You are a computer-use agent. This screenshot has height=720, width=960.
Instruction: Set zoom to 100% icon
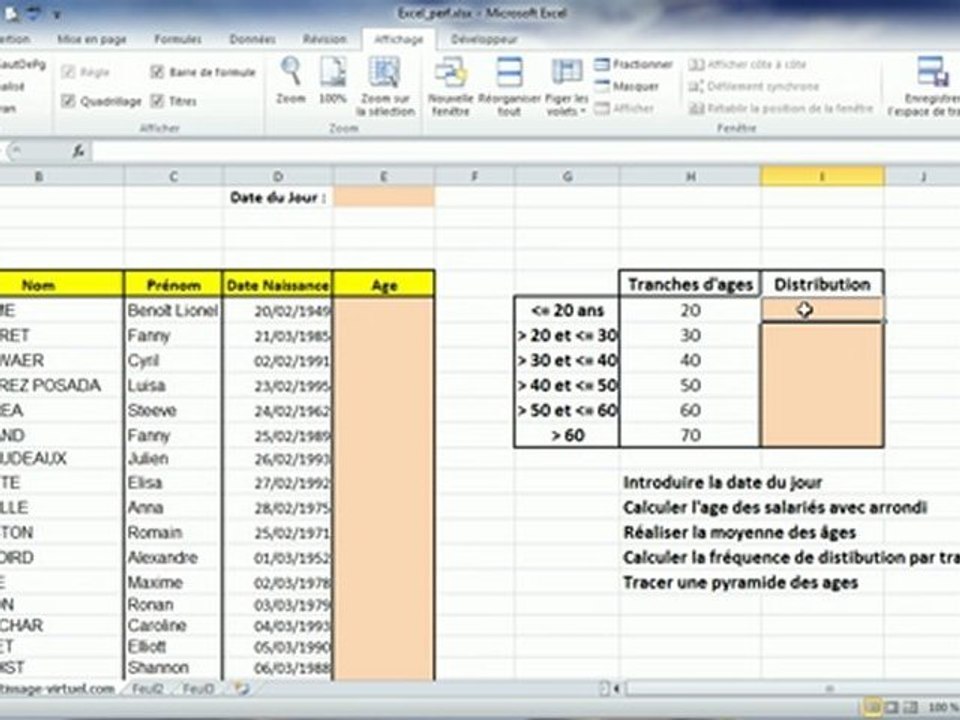(x=333, y=72)
